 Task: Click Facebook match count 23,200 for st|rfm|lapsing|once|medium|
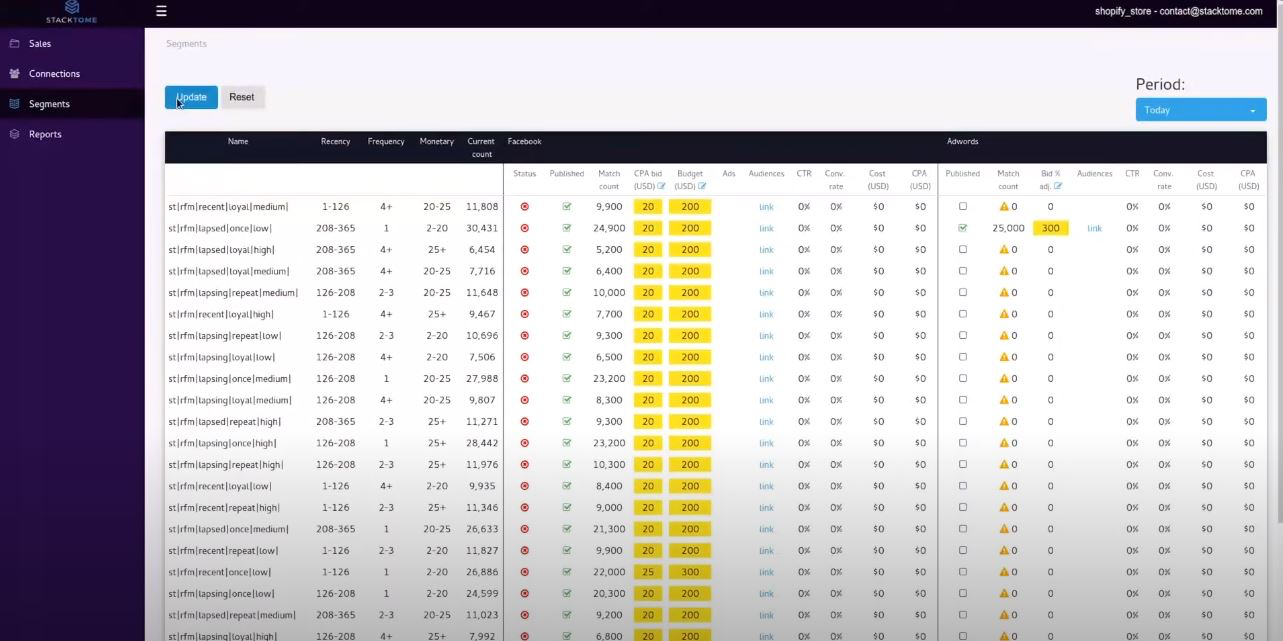(609, 379)
